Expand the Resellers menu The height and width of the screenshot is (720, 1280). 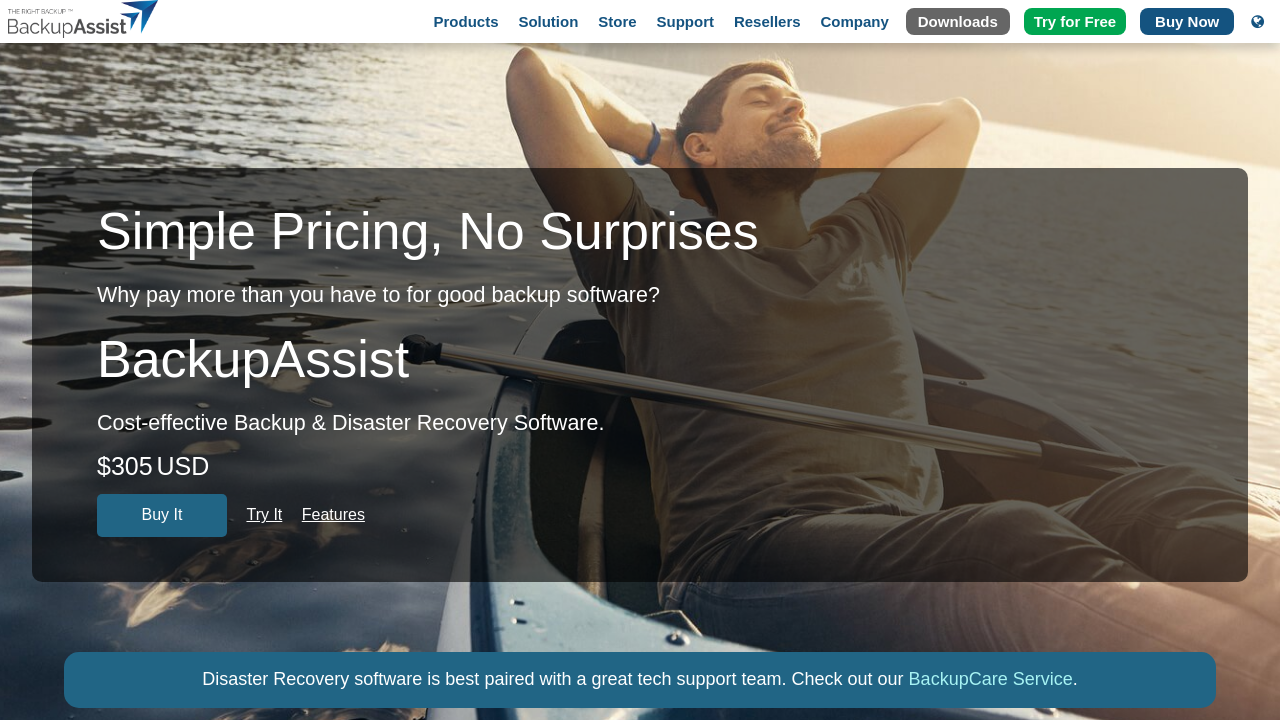click(767, 22)
